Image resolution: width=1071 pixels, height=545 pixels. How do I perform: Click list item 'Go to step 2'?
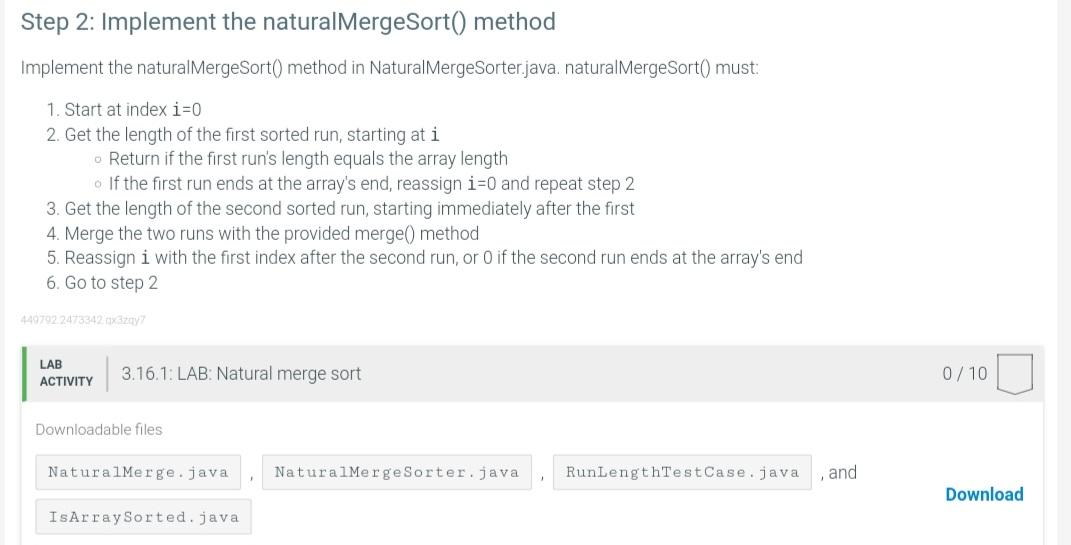(102, 283)
